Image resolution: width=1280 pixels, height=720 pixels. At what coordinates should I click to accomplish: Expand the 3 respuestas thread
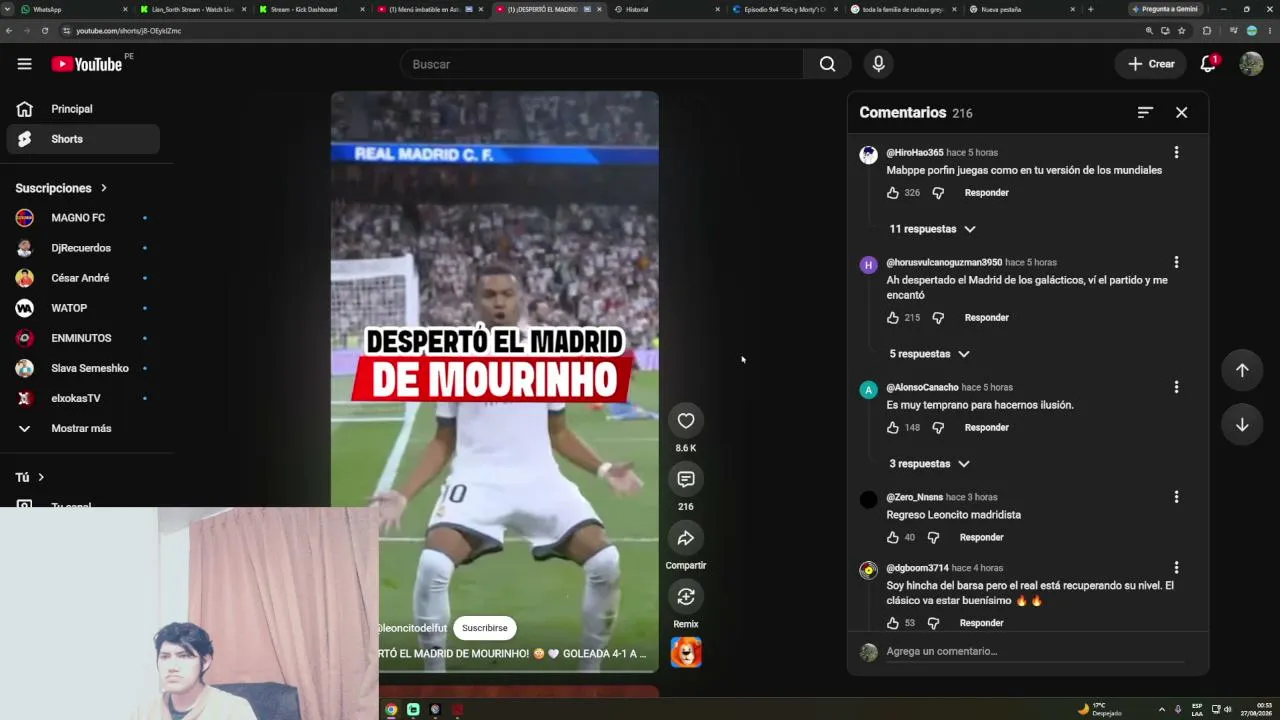tap(929, 464)
